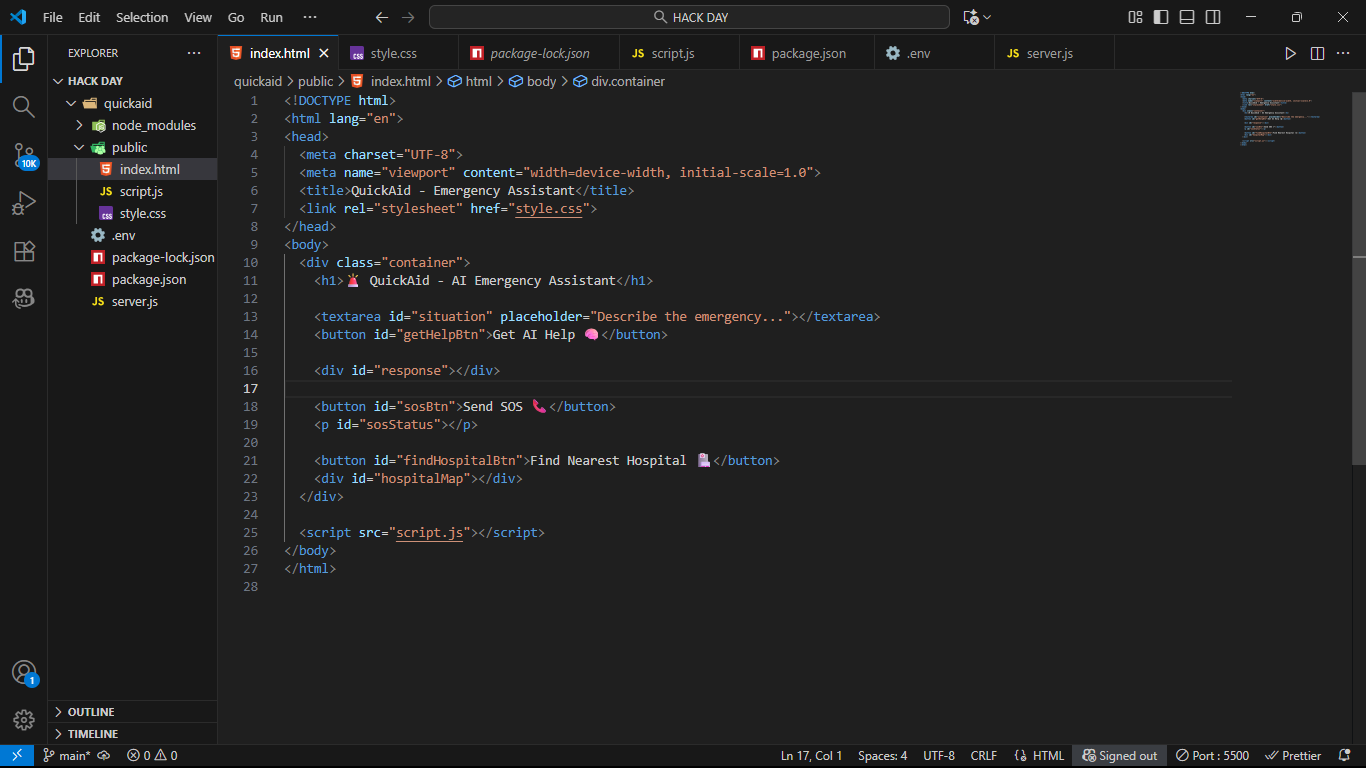Open the Manage gear icon
Image resolution: width=1366 pixels, height=768 pixels.
pyautogui.click(x=24, y=719)
